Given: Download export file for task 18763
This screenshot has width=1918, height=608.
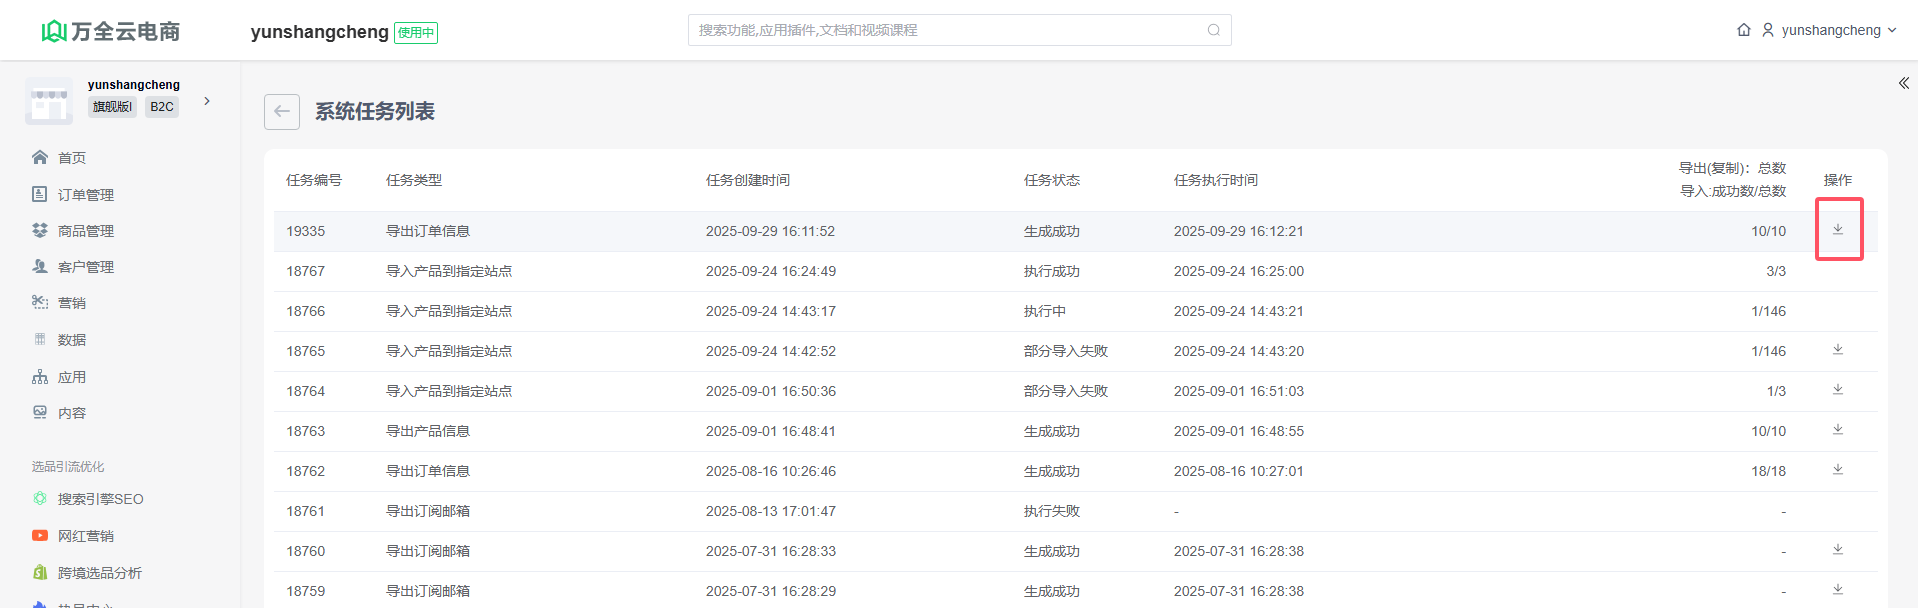Looking at the screenshot, I should 1837,430.
